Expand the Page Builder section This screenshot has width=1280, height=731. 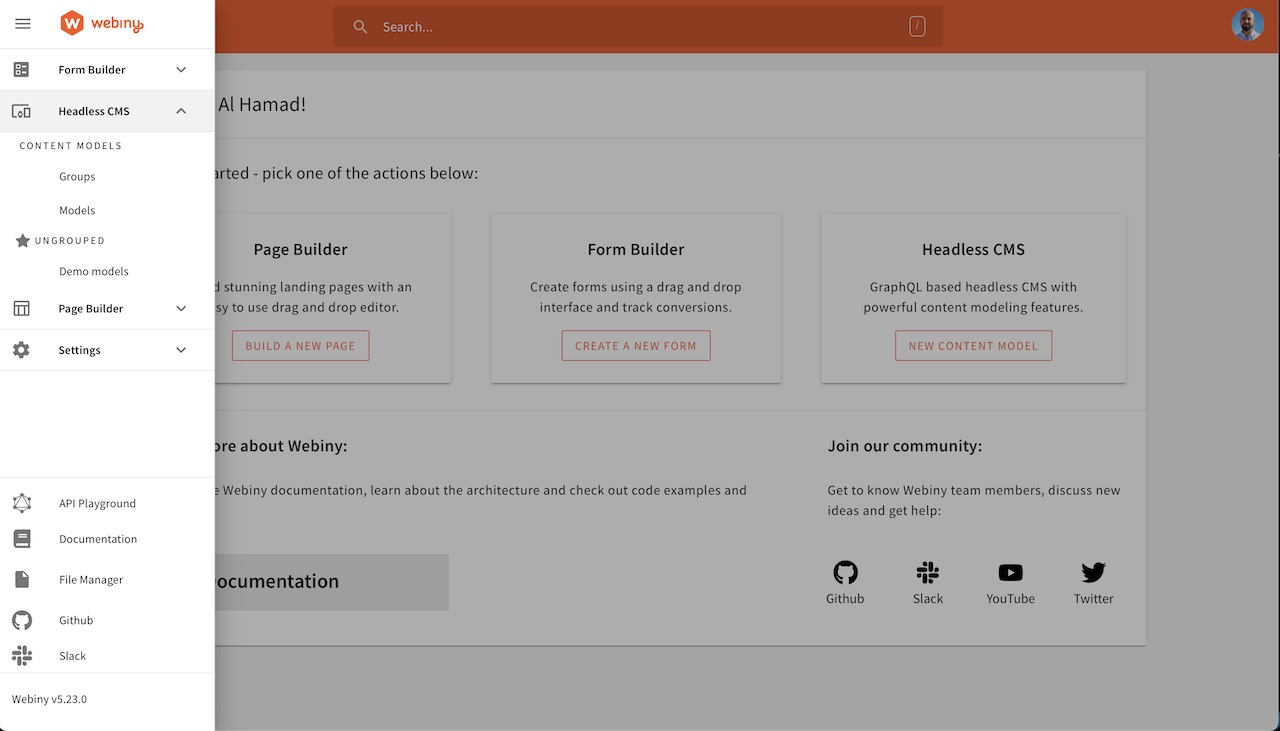coord(180,308)
